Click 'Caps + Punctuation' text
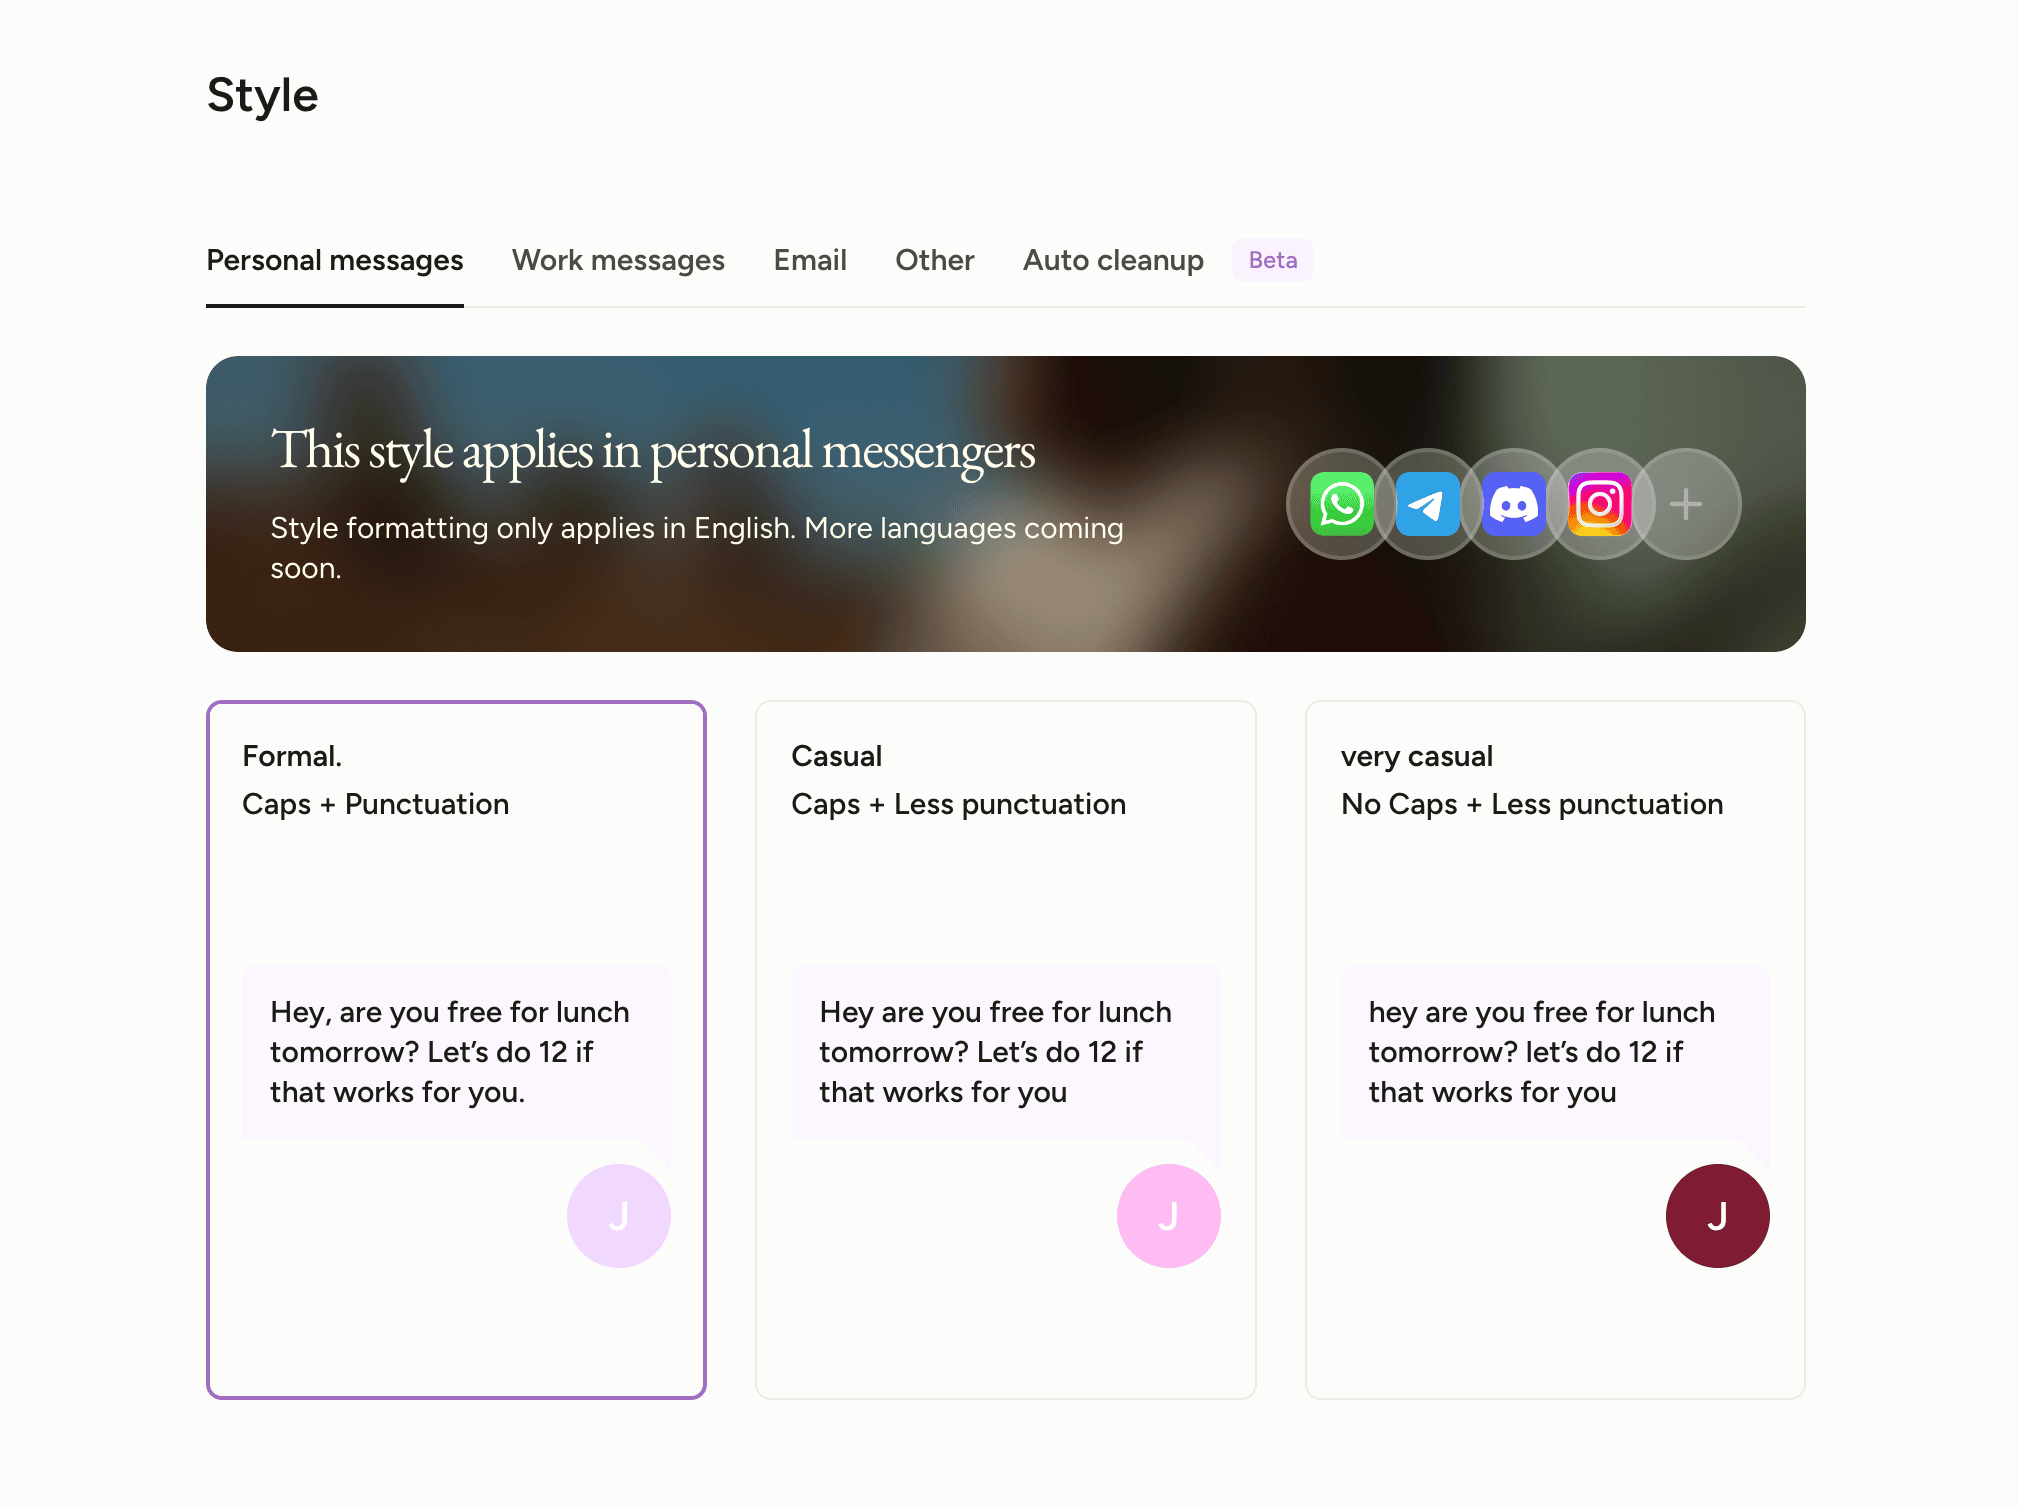The image size is (2018, 1508). pyautogui.click(x=376, y=804)
